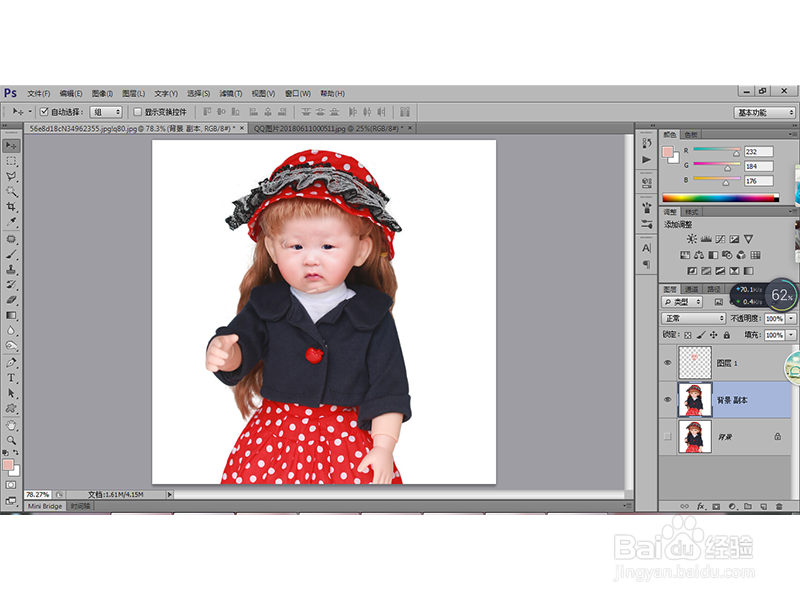Select the History Brush tool
800x600 pixels.
pyautogui.click(x=11, y=285)
